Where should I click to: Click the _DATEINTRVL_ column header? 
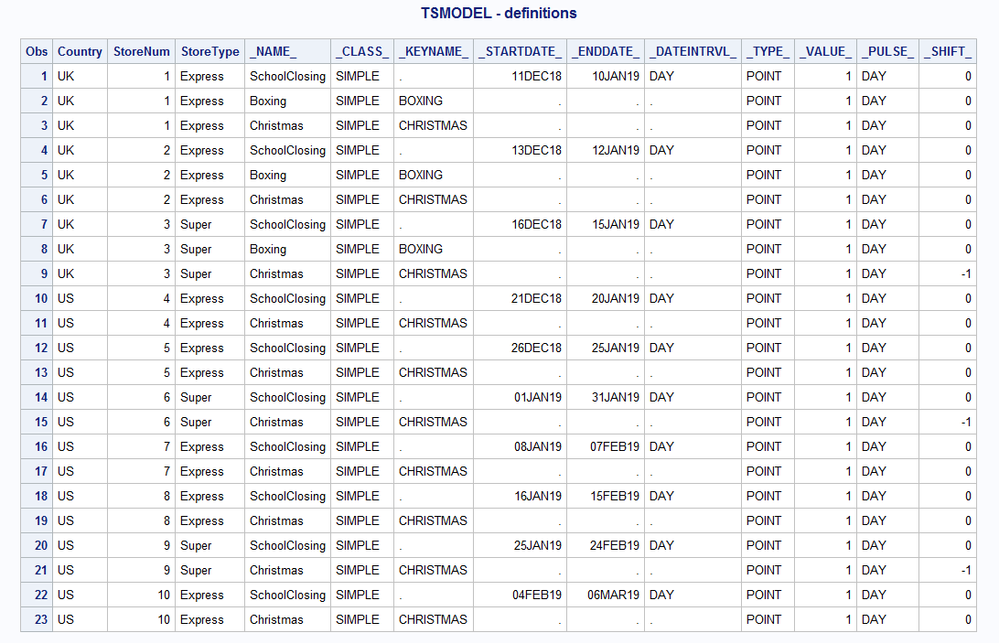692,52
